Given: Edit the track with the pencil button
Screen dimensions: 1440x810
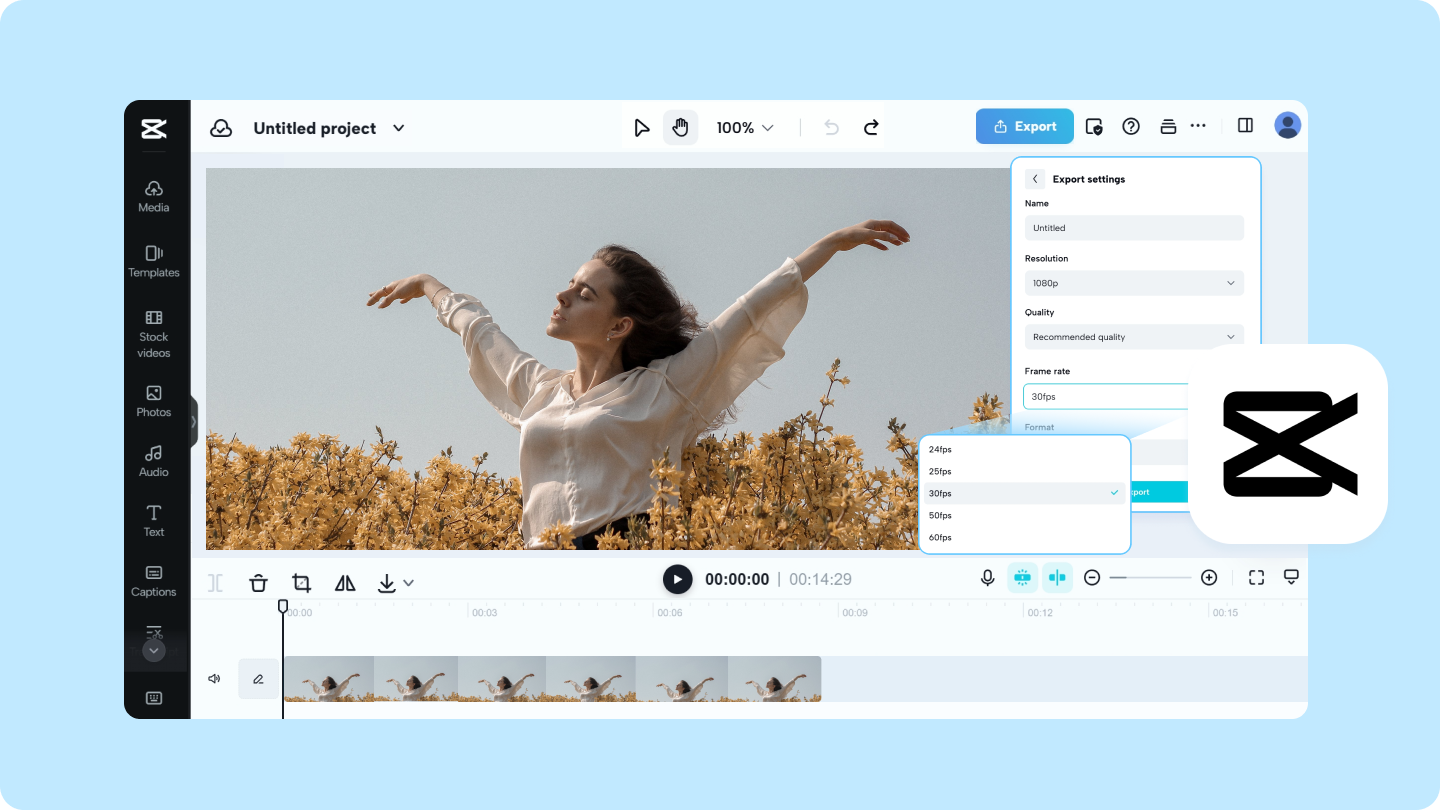Looking at the screenshot, I should coord(258,679).
